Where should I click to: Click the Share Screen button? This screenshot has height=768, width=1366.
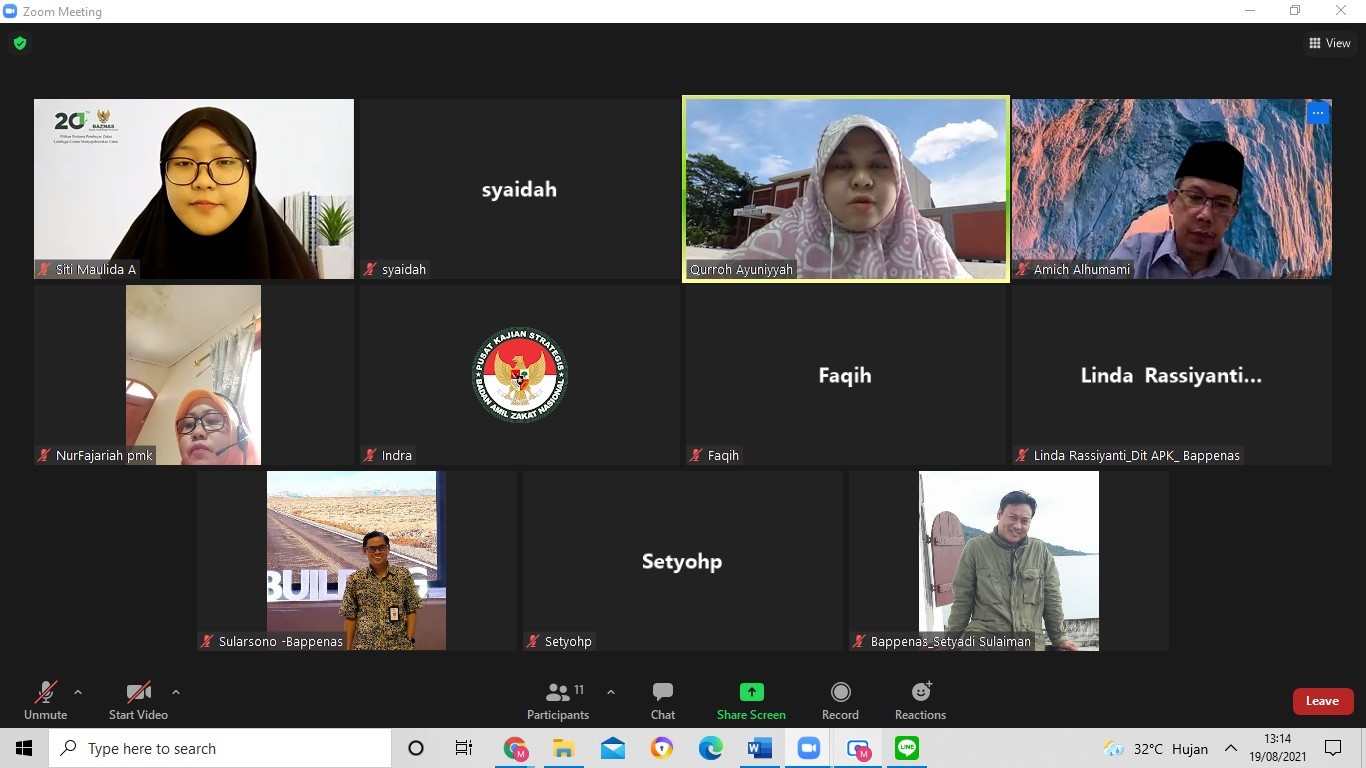pos(751,700)
